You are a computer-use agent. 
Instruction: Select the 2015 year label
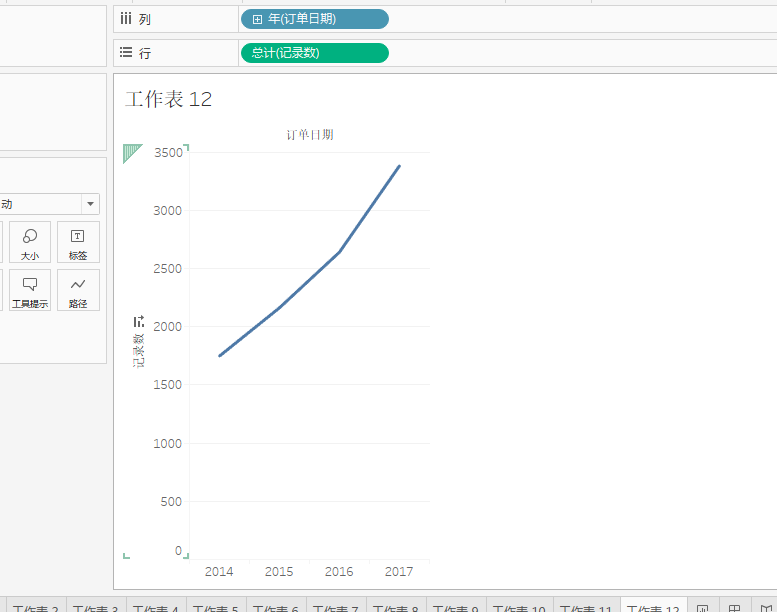pos(279,572)
